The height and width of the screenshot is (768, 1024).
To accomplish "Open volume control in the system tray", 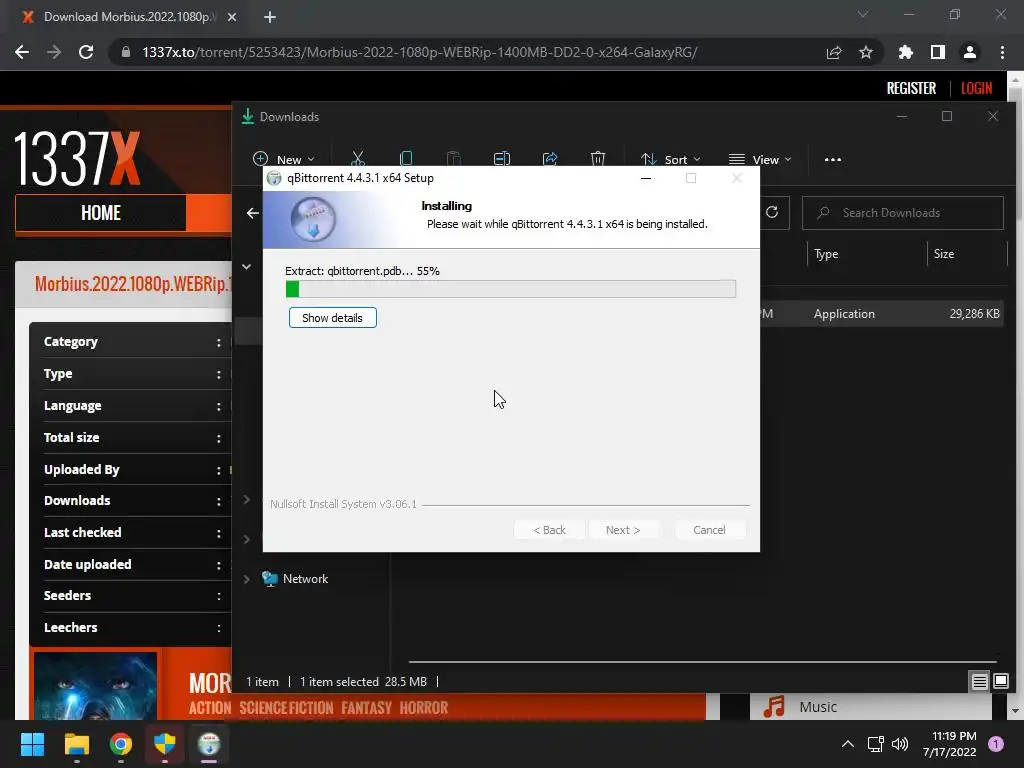I will 900,744.
